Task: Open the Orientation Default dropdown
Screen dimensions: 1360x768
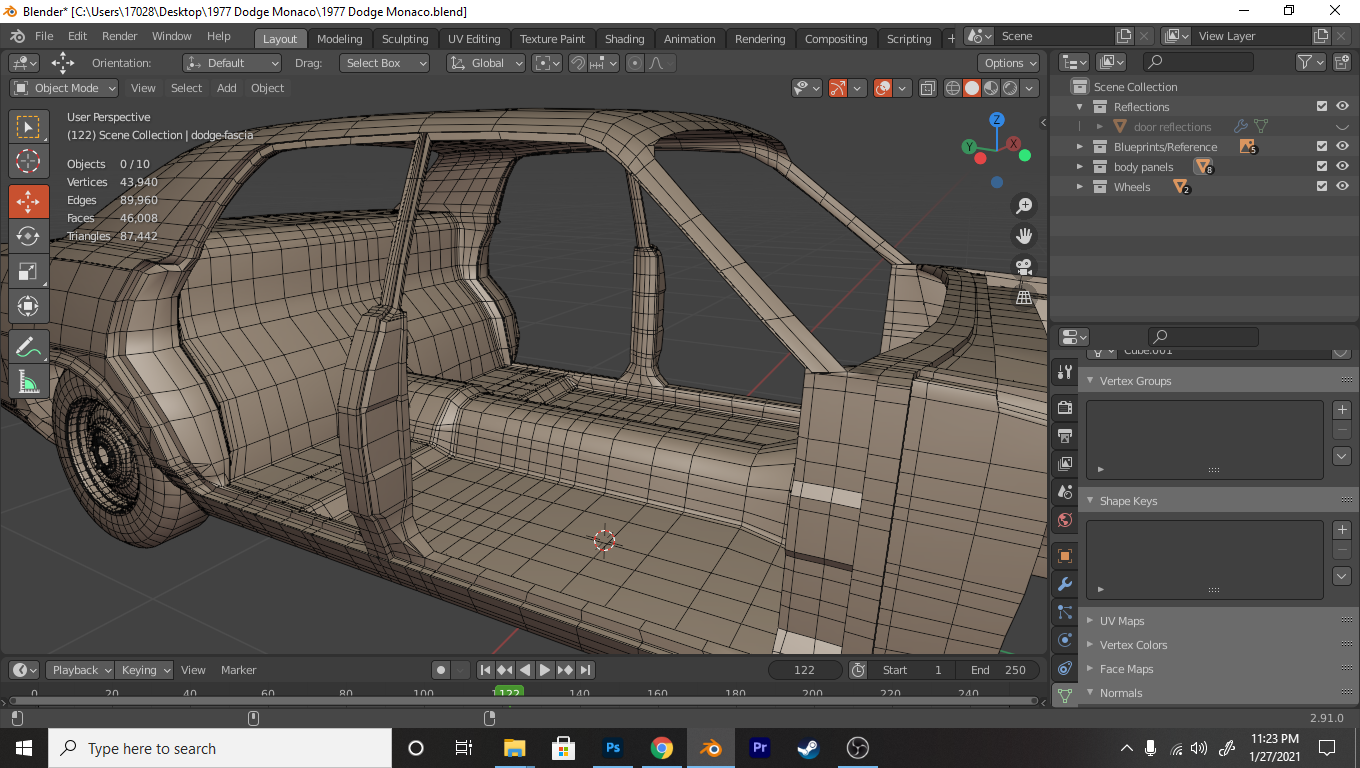Action: pyautogui.click(x=232, y=63)
